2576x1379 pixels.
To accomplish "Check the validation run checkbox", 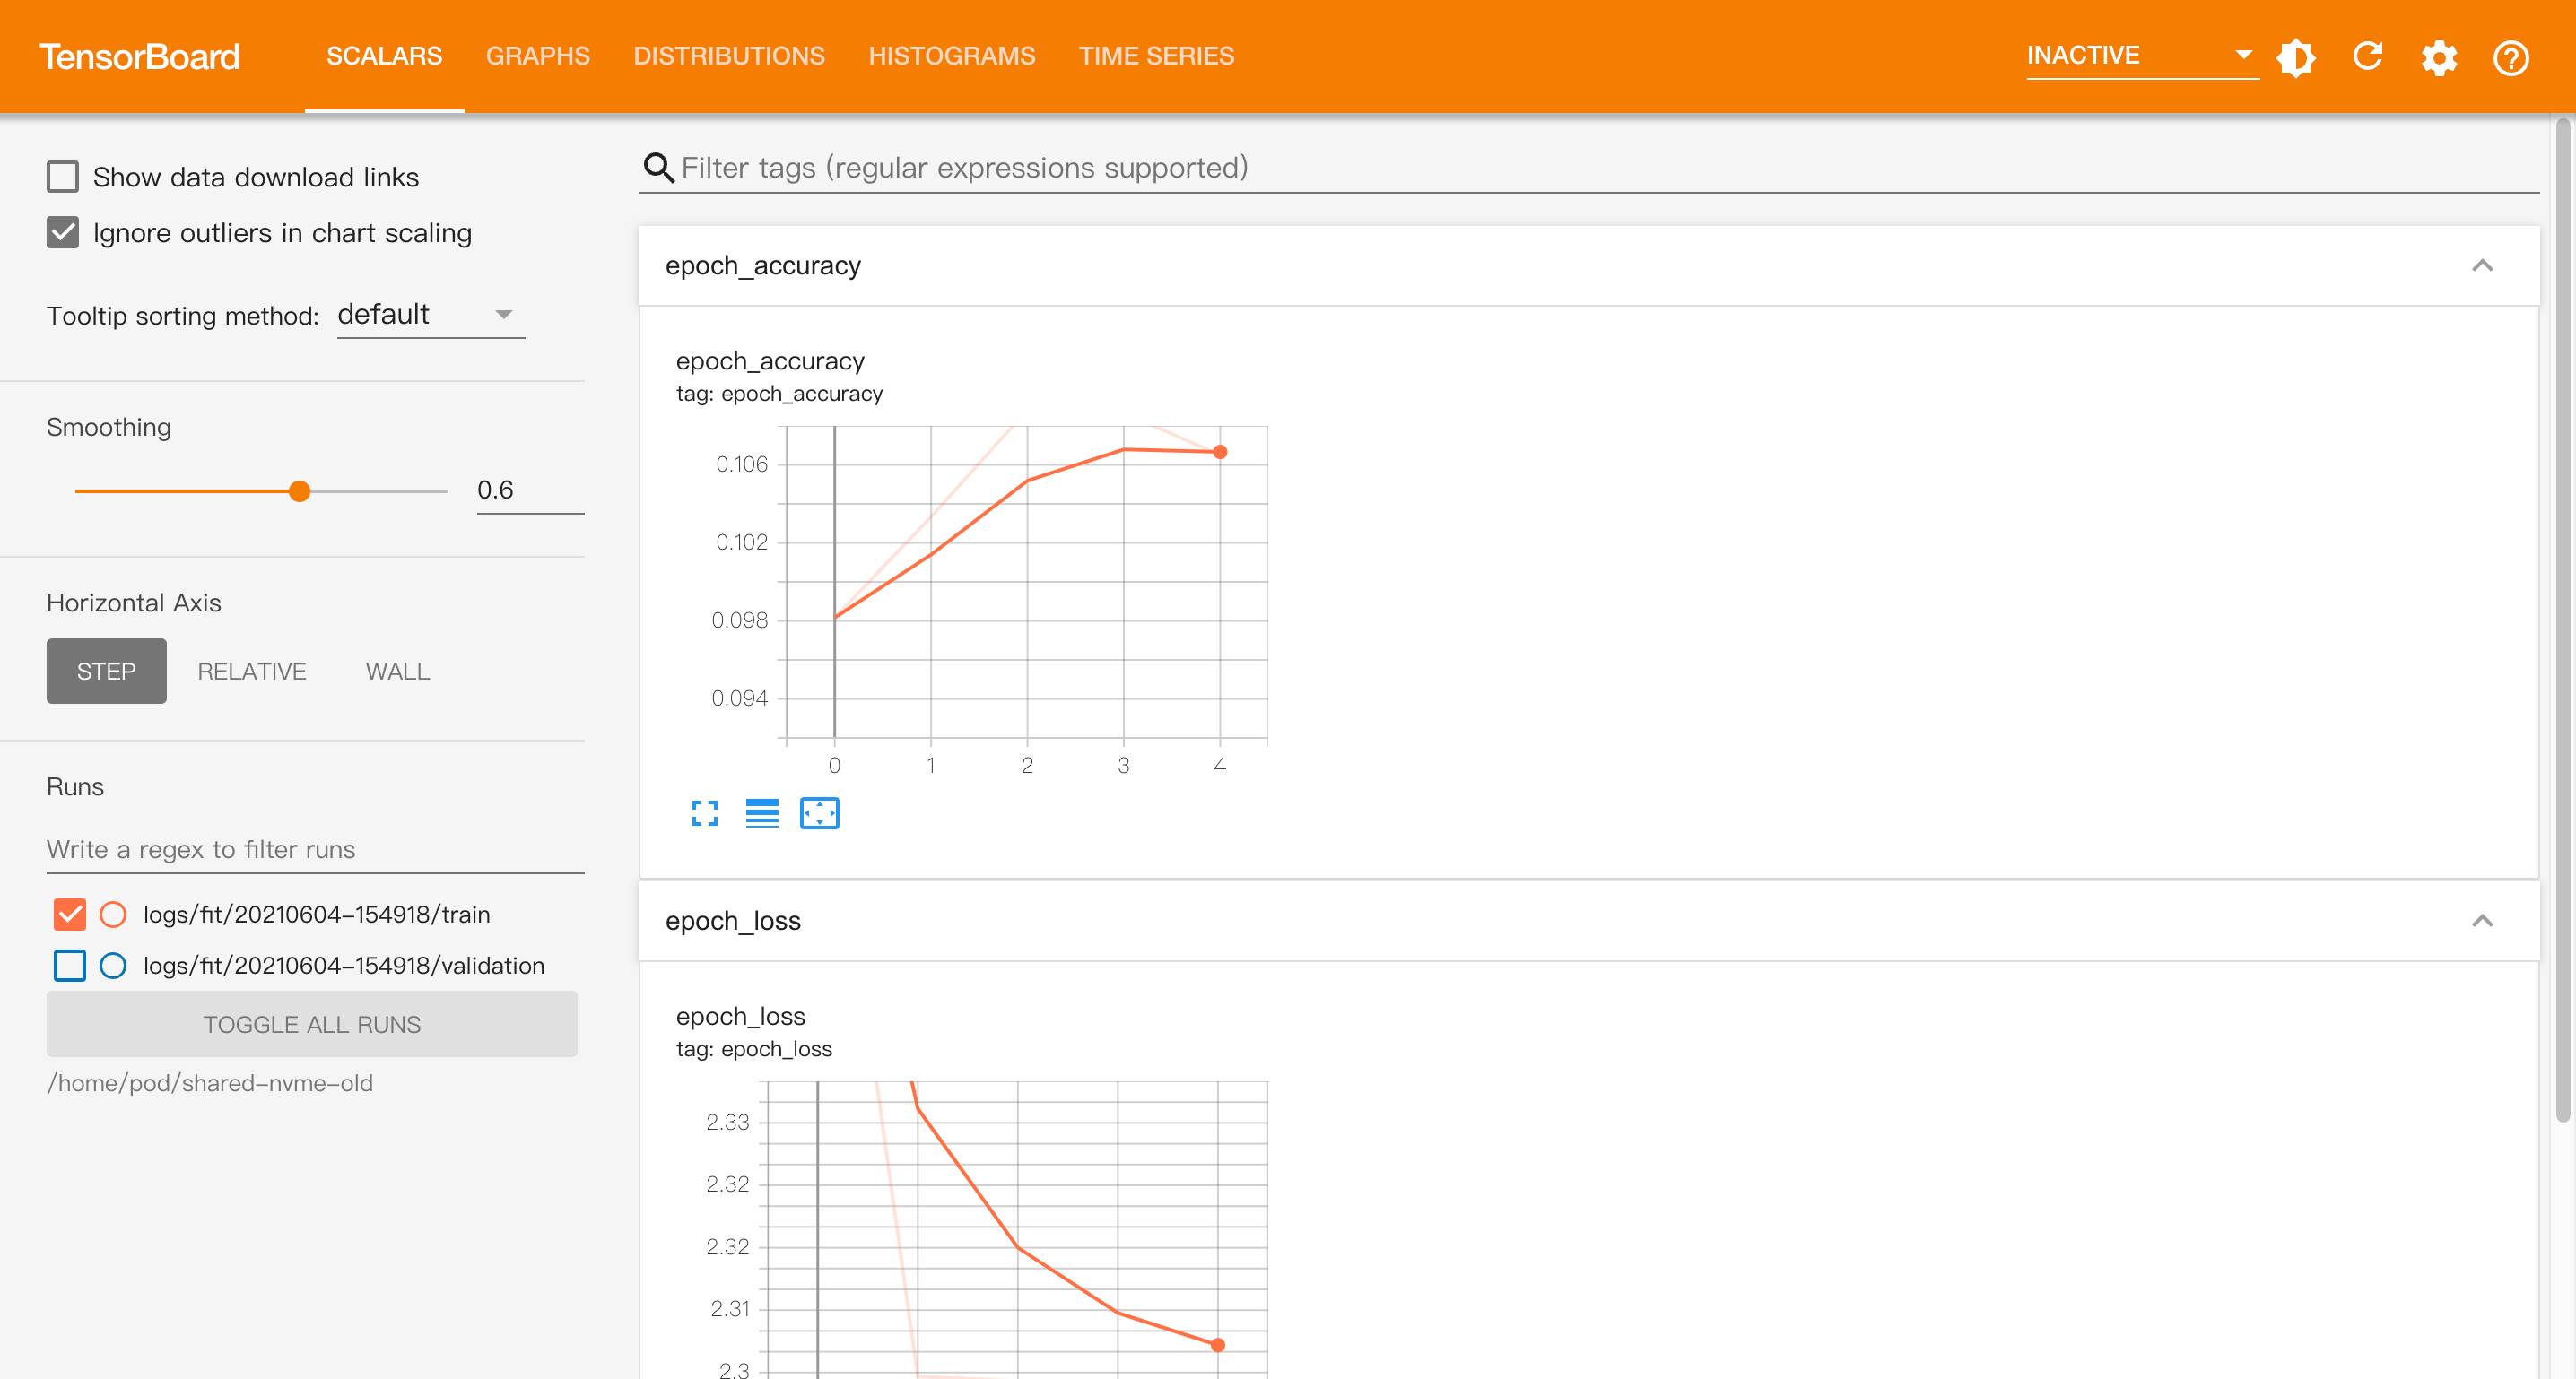I will [x=70, y=965].
